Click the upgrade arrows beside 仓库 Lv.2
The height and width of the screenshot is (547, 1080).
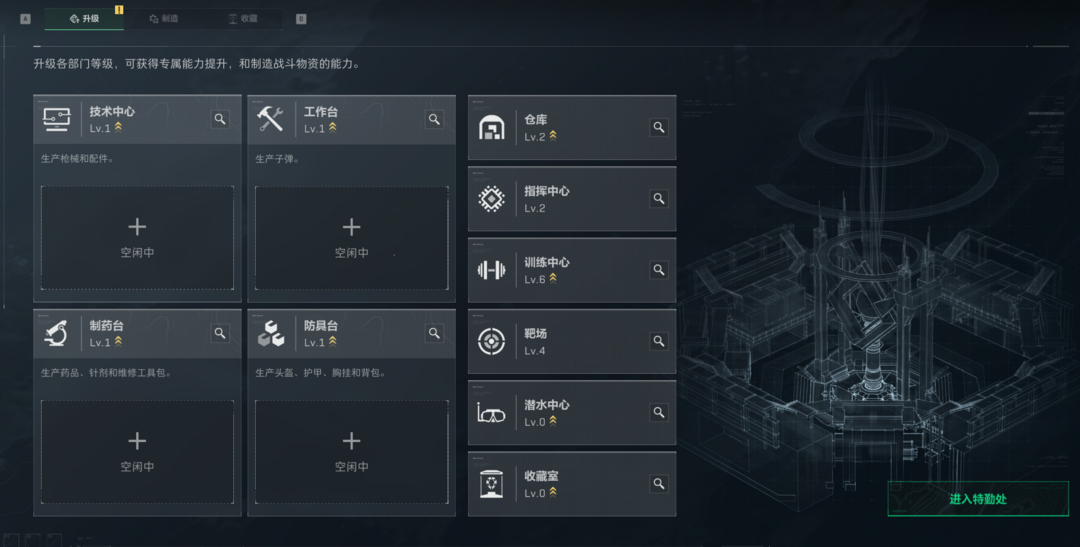[x=553, y=136]
